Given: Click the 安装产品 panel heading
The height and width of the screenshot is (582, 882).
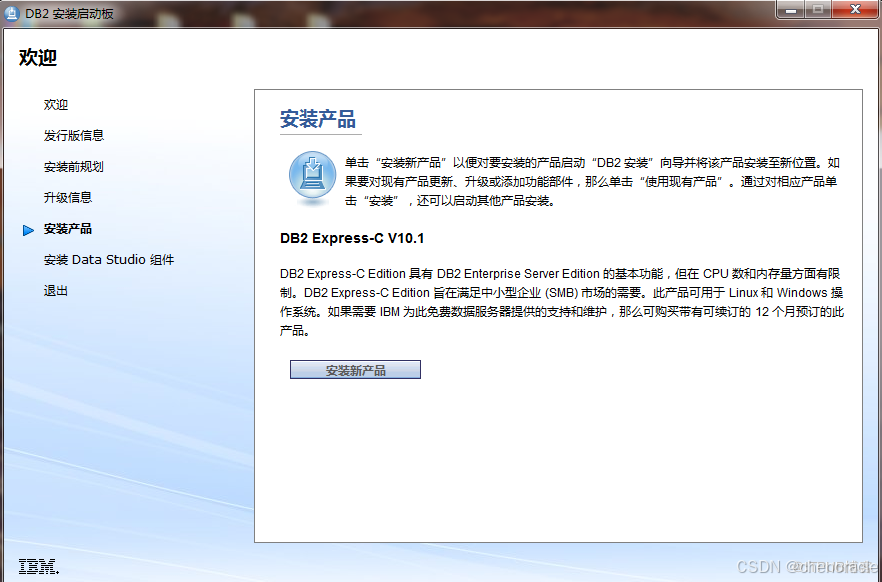Looking at the screenshot, I should 318,119.
